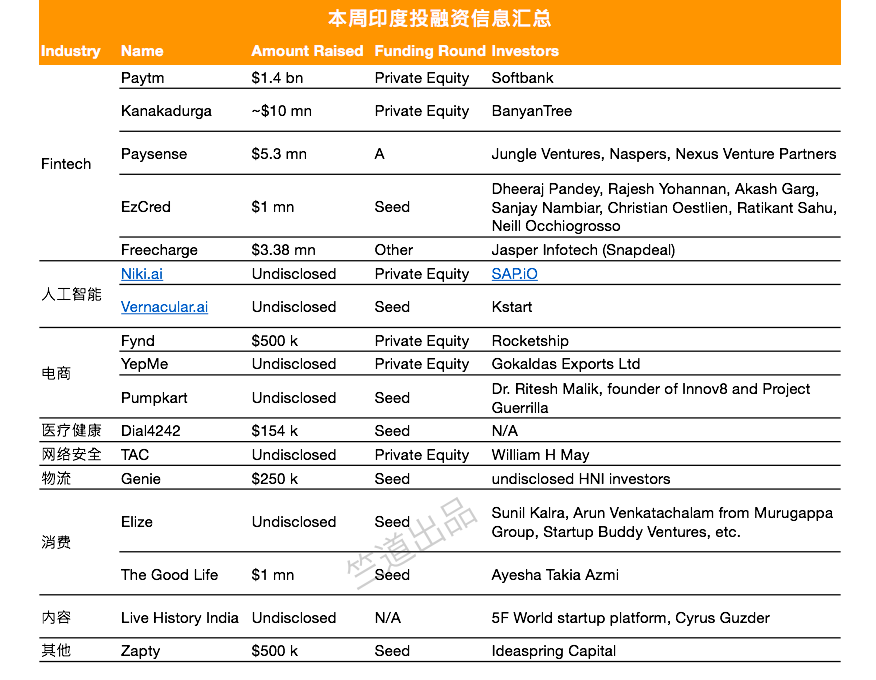Select the 内容 industry cell
876x680 pixels.
[56, 617]
